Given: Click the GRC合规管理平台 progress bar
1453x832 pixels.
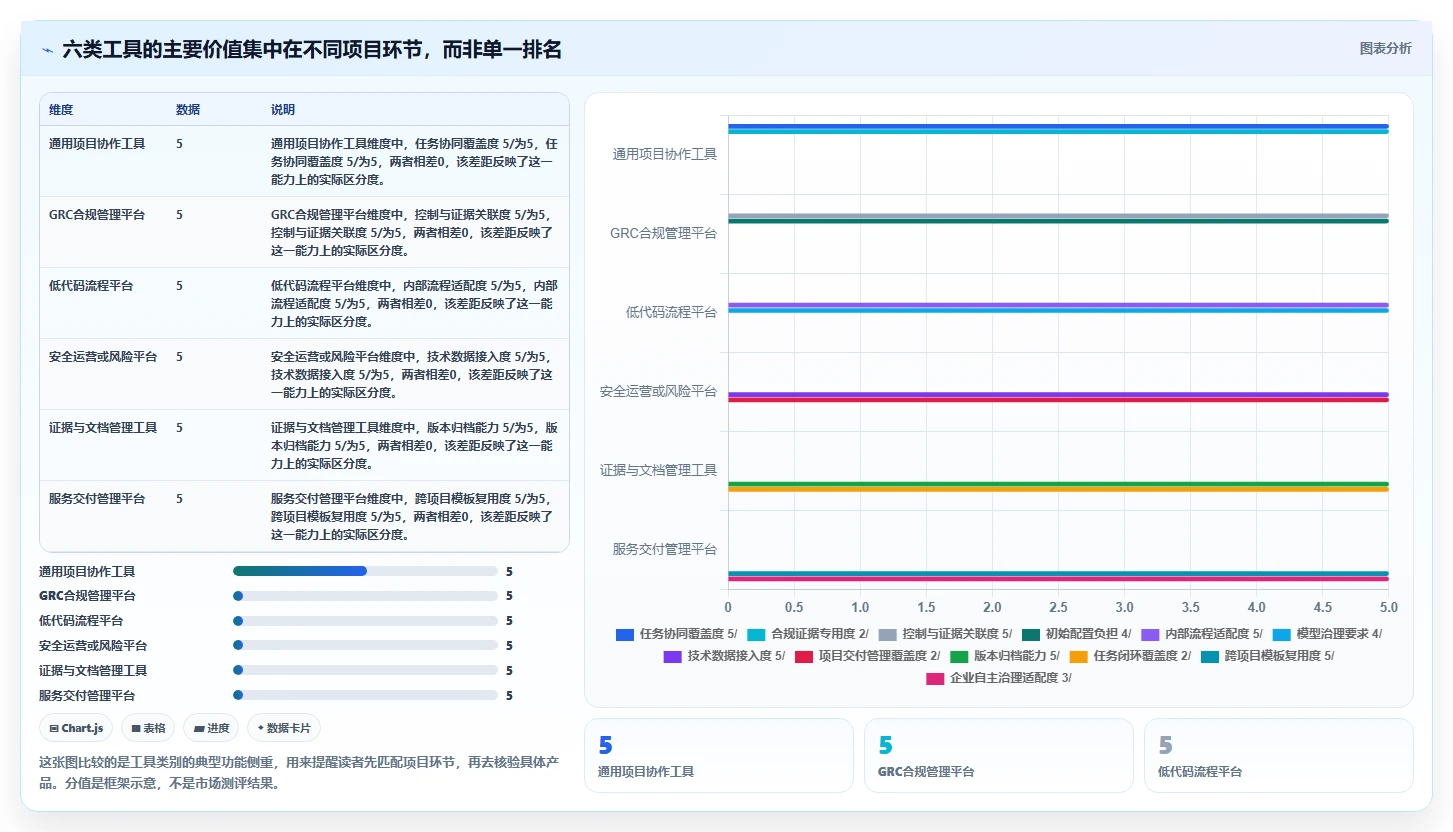Looking at the screenshot, I should [365, 596].
